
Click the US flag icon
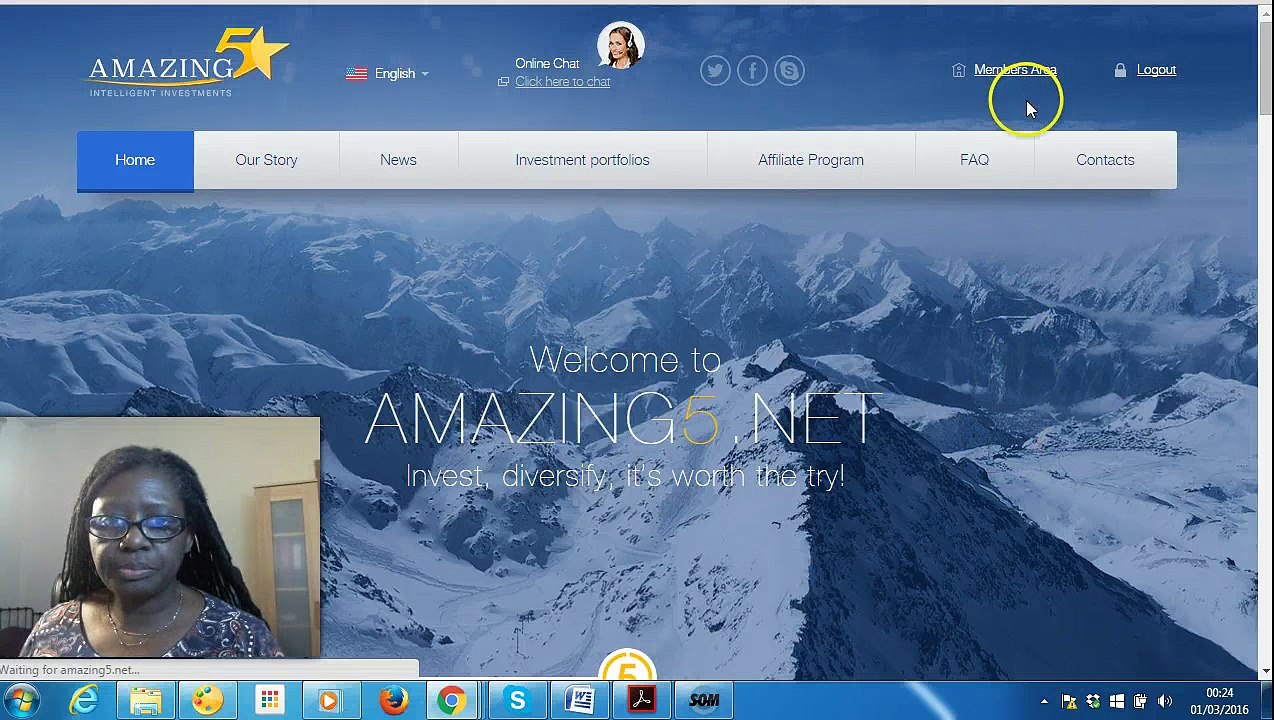[x=356, y=74]
